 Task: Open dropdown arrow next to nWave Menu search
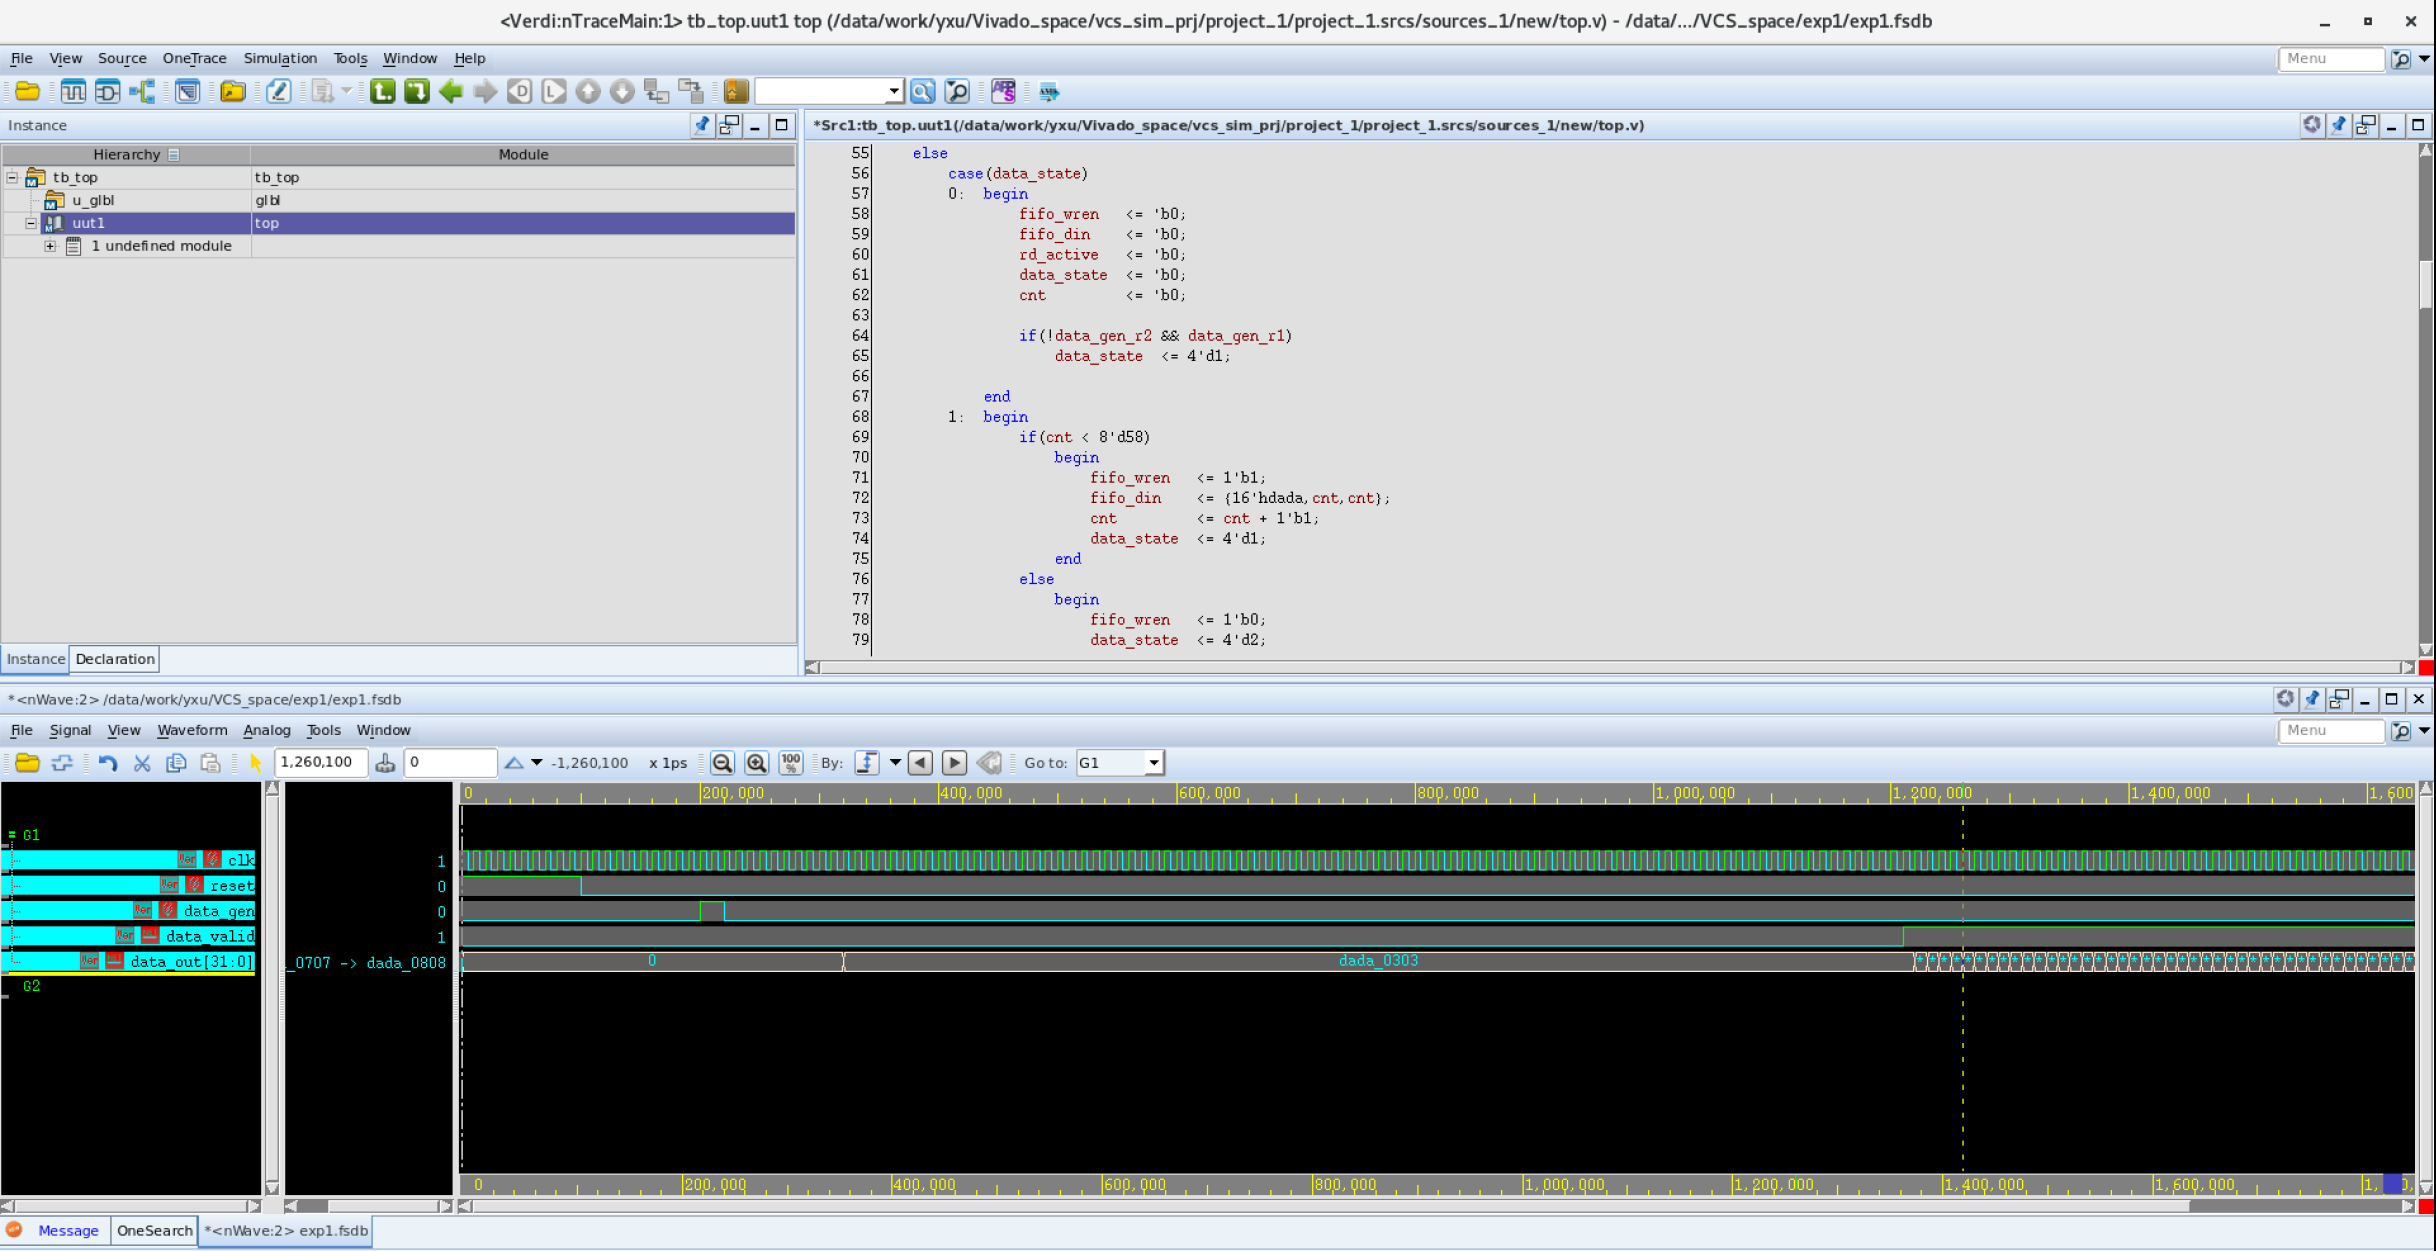(2425, 731)
